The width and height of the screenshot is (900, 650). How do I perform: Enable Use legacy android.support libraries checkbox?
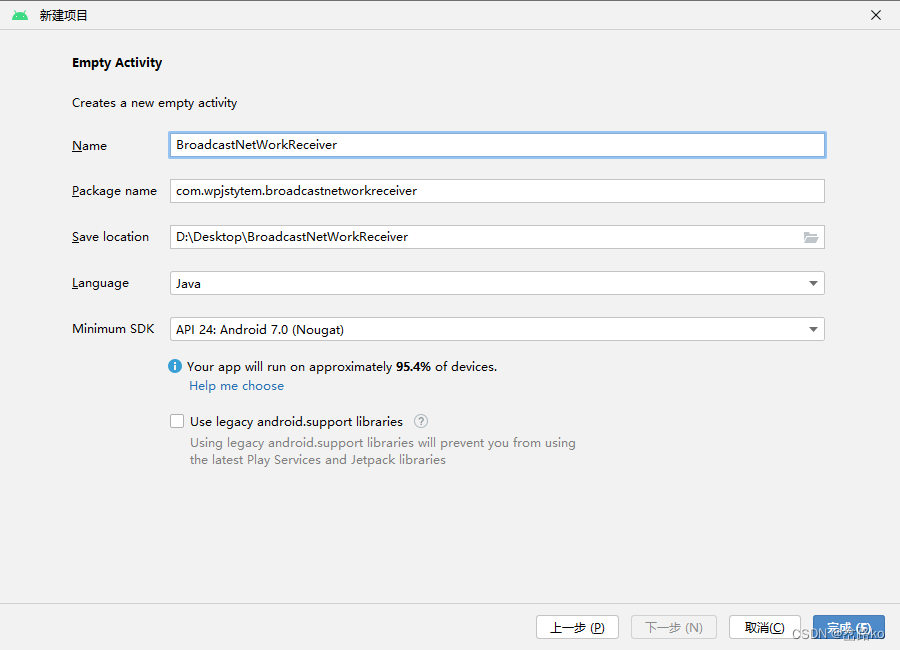coord(177,421)
